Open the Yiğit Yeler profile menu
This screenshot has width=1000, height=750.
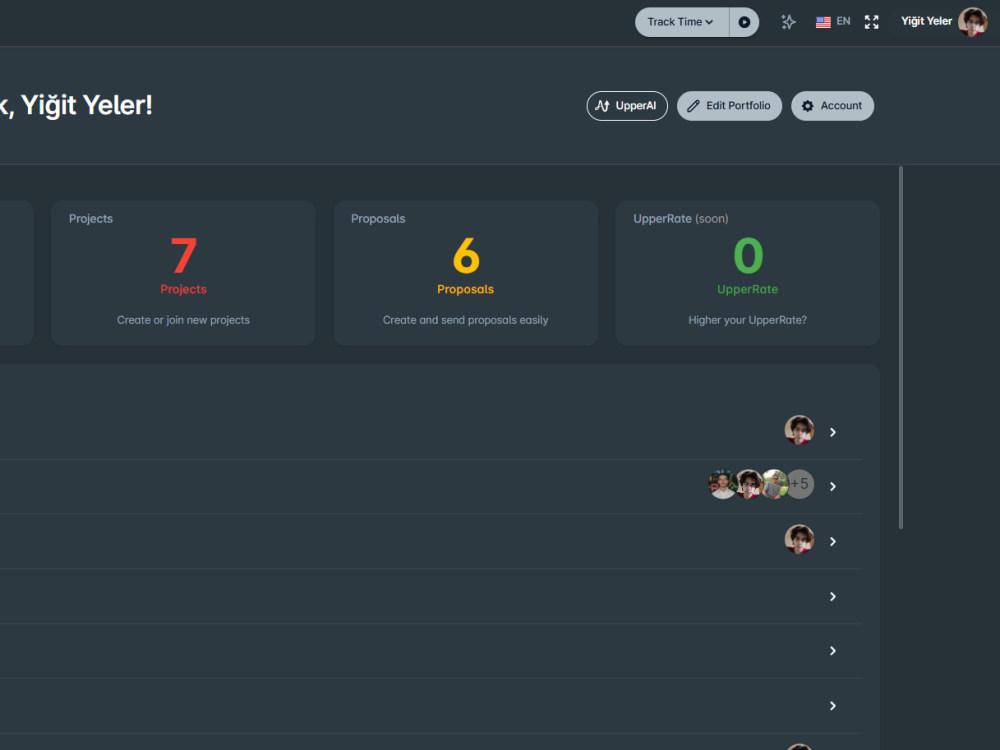tap(943, 22)
